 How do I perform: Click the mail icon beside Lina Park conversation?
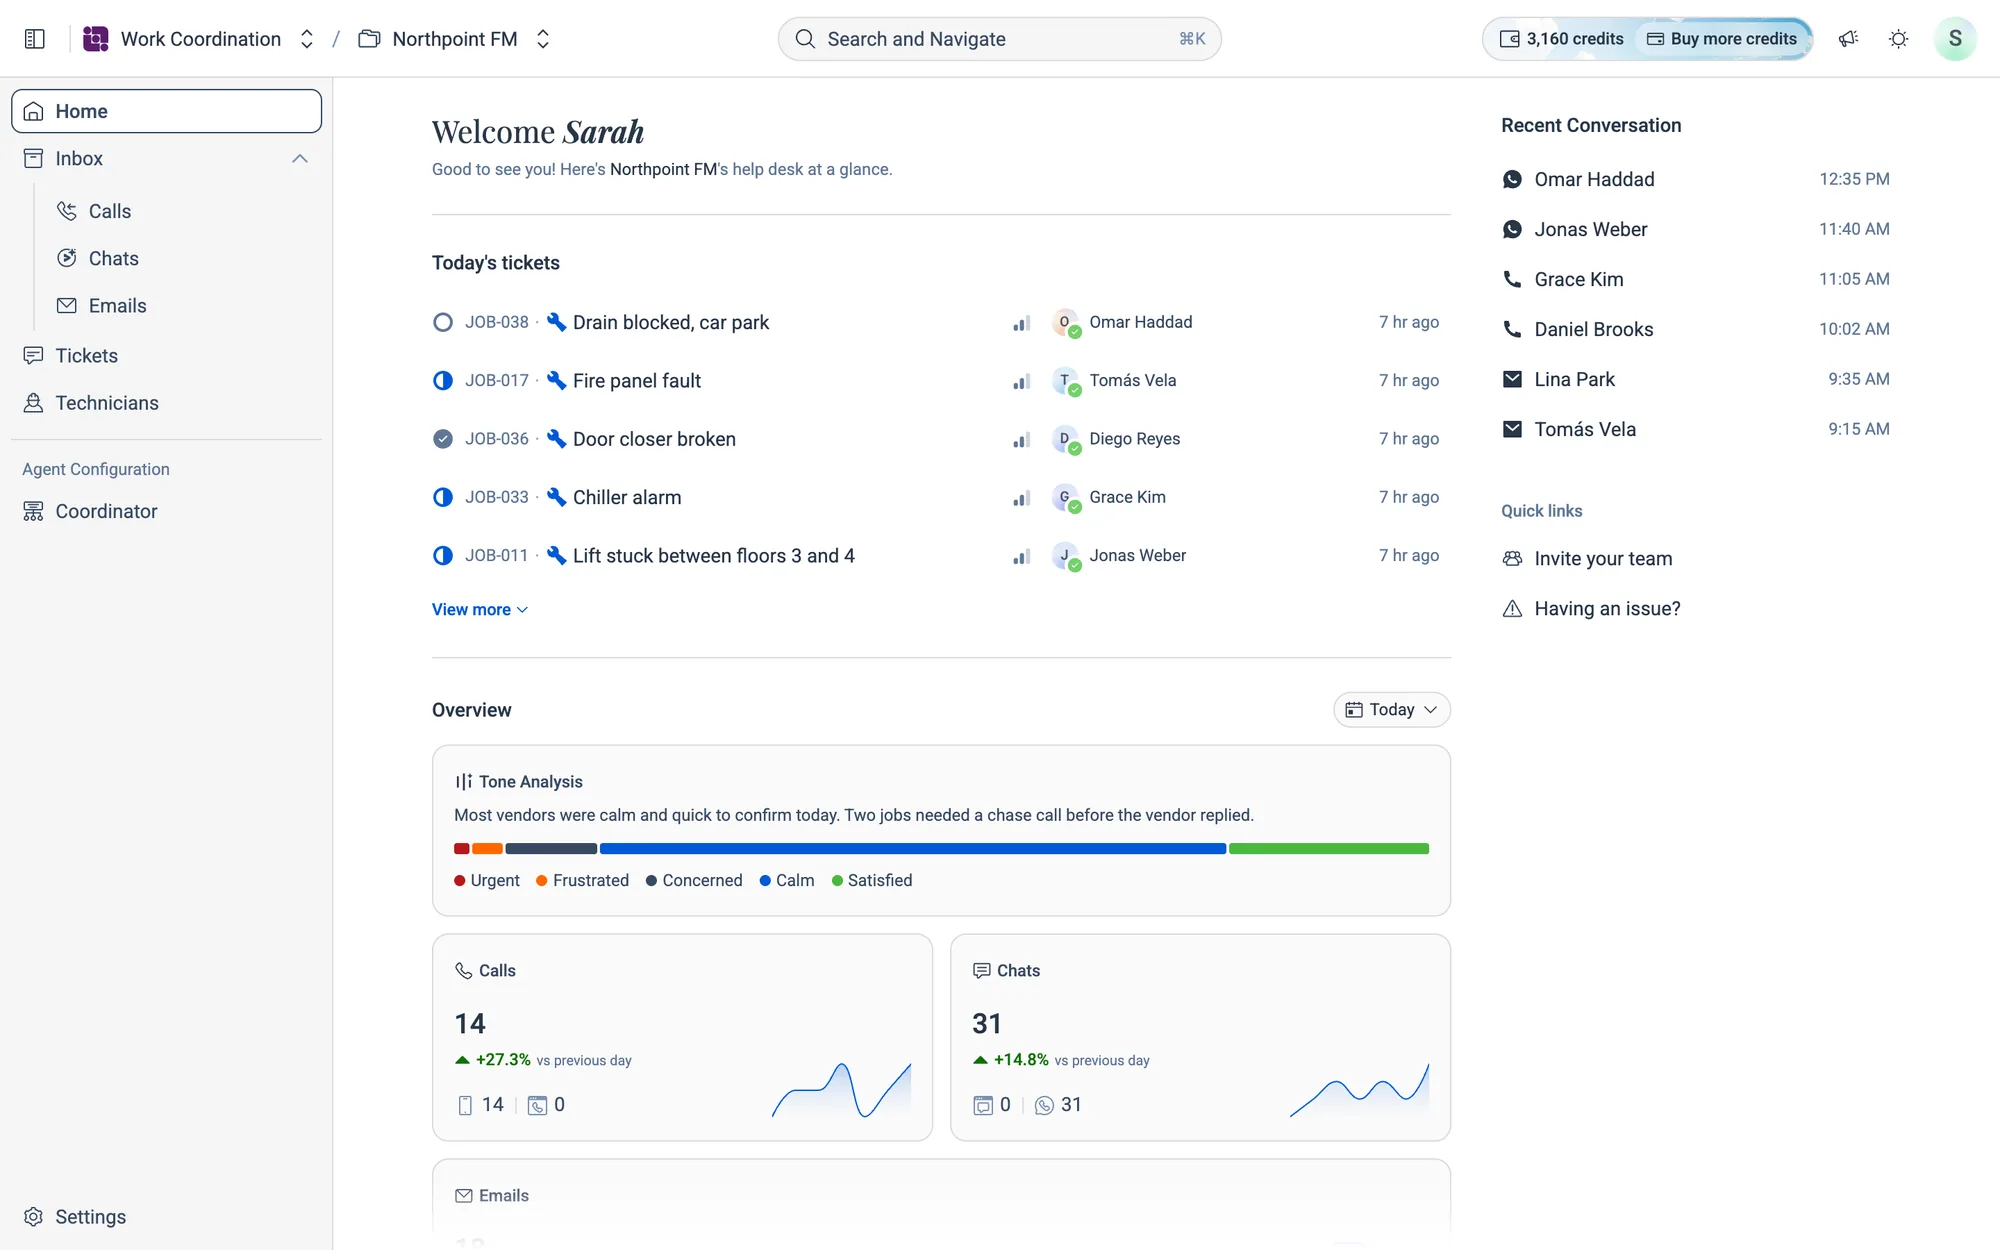pyautogui.click(x=1512, y=379)
